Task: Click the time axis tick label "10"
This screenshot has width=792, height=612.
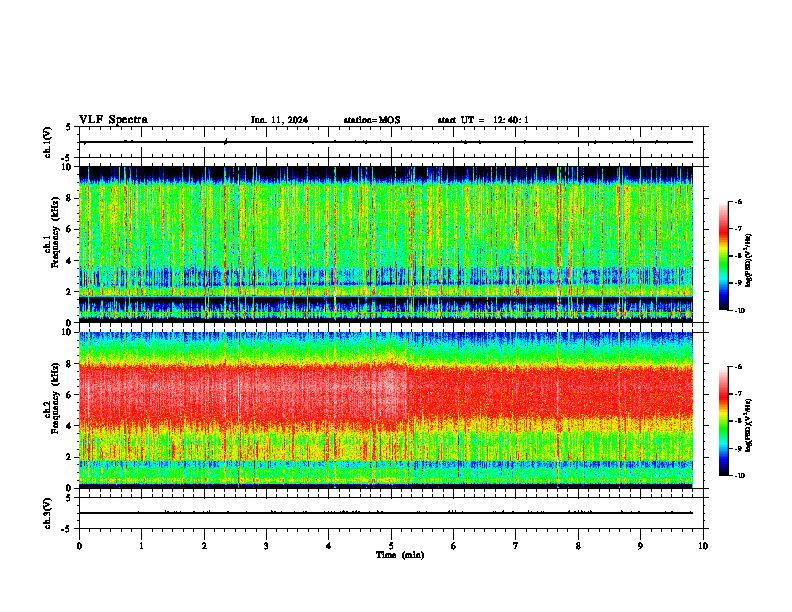Action: tap(703, 546)
